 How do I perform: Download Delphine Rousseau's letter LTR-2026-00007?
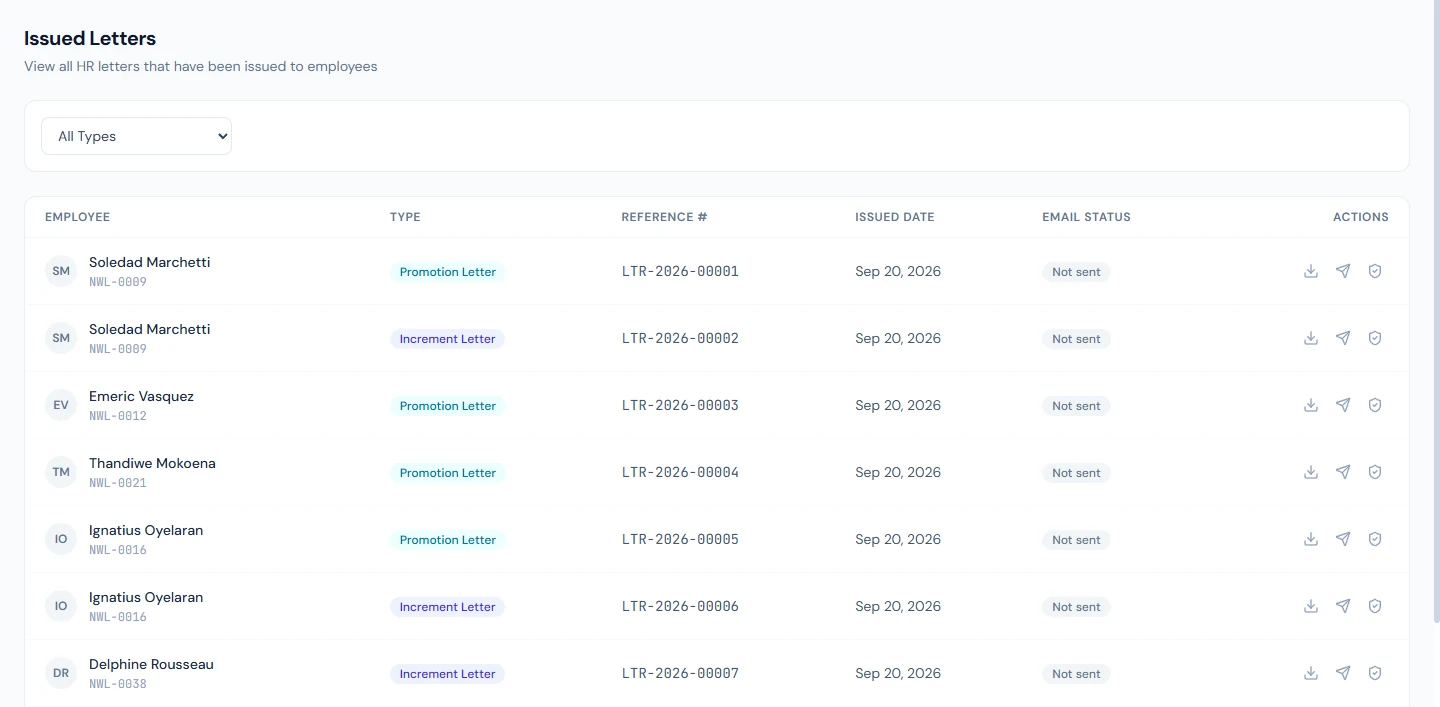[1311, 673]
